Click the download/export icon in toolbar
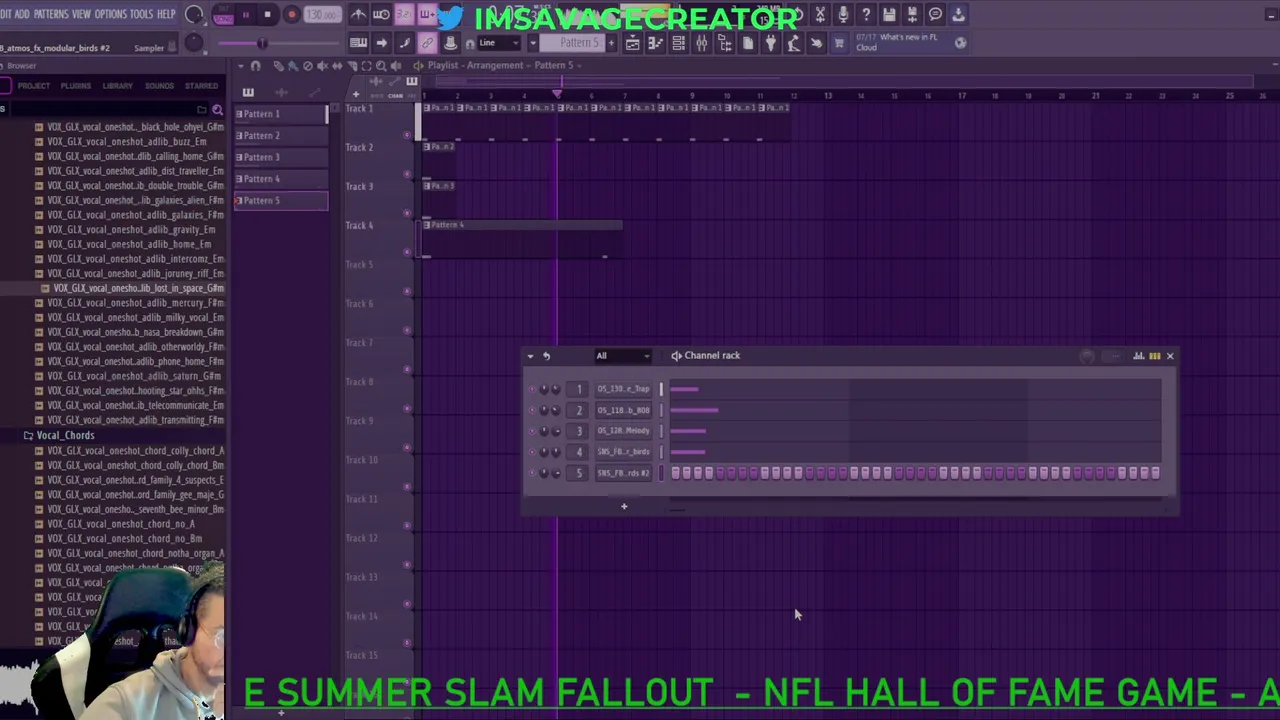The height and width of the screenshot is (720, 1280). tap(958, 15)
